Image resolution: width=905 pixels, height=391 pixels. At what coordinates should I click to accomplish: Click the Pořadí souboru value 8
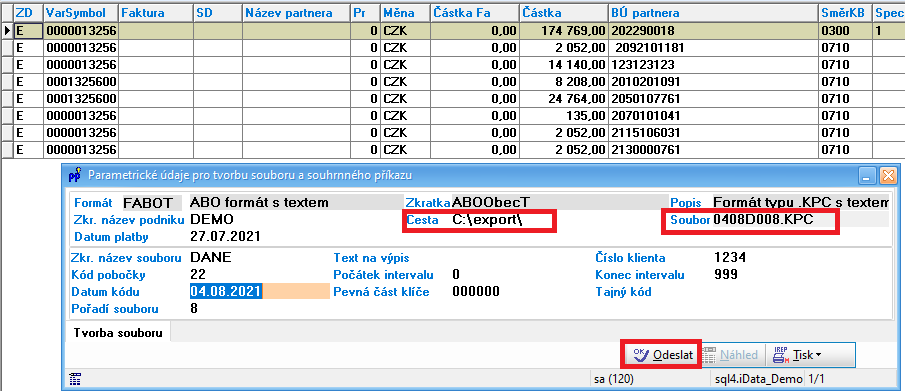[x=194, y=308]
